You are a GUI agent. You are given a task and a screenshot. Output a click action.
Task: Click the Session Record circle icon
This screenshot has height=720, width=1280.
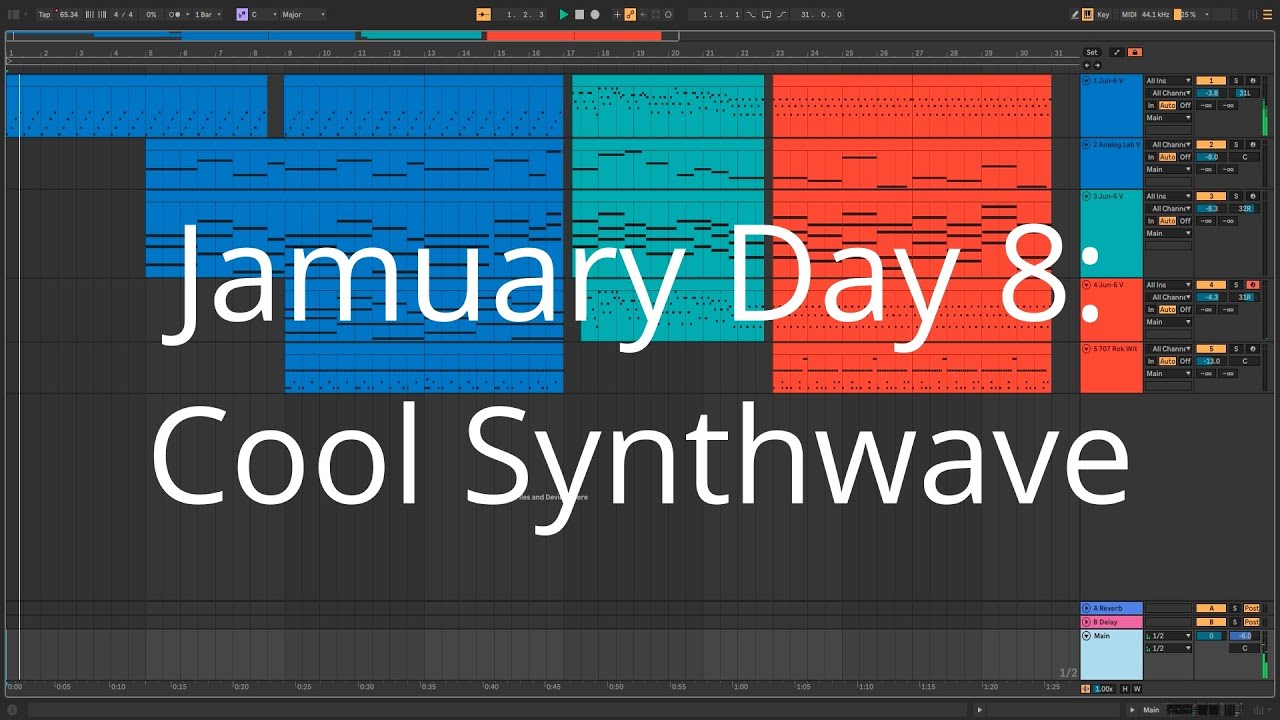point(669,15)
